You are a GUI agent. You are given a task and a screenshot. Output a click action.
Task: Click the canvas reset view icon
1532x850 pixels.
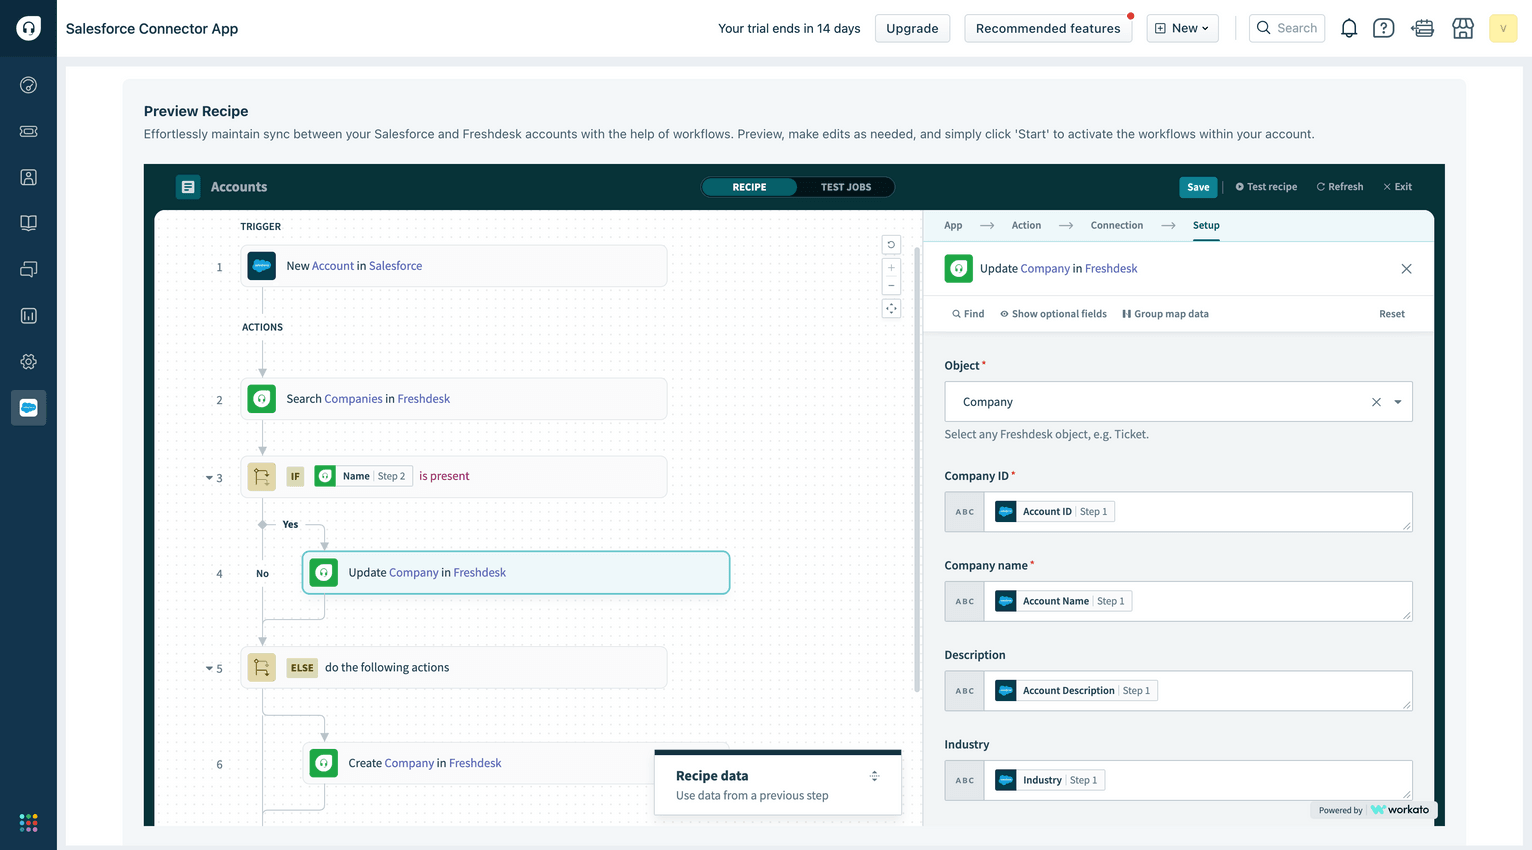coord(891,245)
